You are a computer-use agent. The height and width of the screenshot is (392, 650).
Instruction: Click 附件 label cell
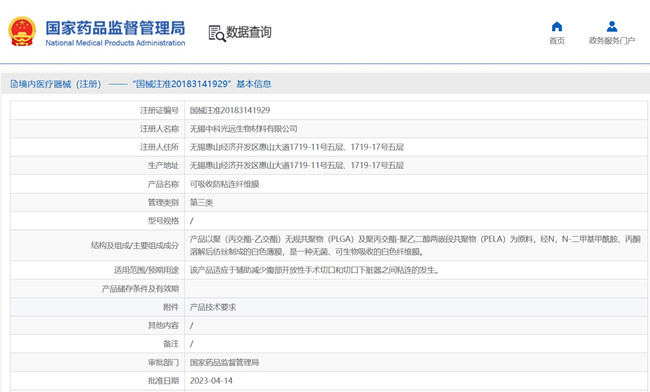(97, 307)
